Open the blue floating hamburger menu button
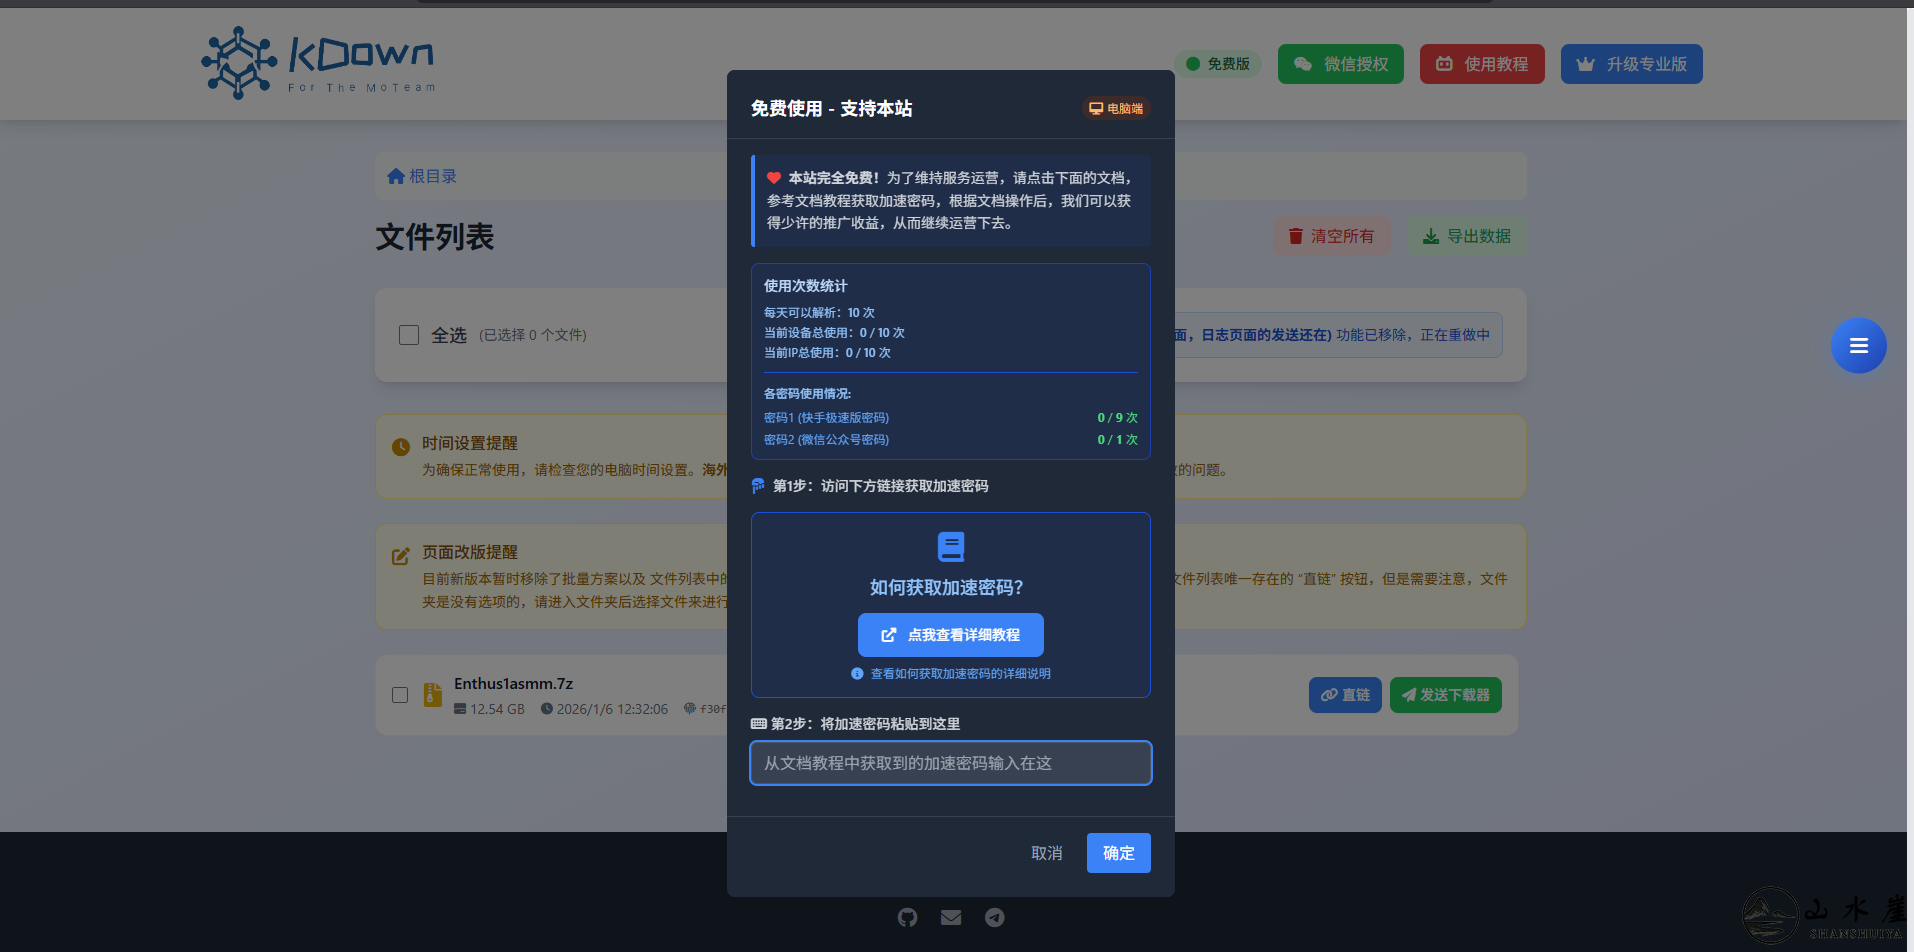 pos(1858,345)
